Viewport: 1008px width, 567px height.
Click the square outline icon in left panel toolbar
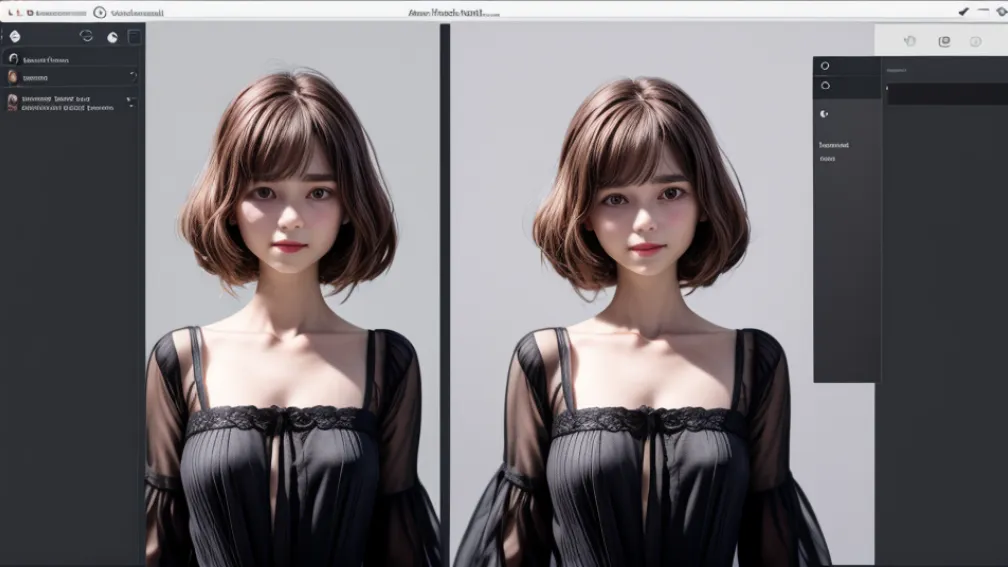(134, 36)
